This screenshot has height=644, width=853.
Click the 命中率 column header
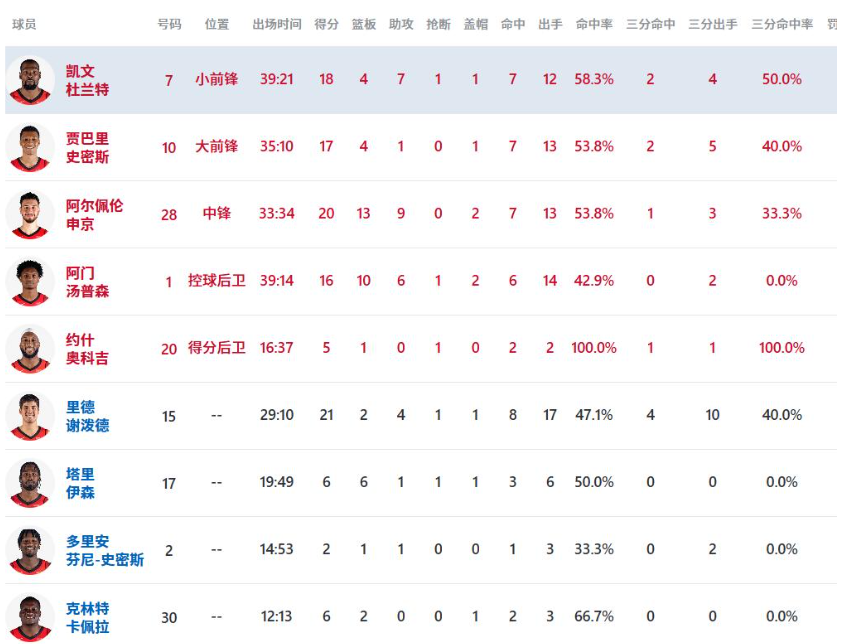click(594, 24)
